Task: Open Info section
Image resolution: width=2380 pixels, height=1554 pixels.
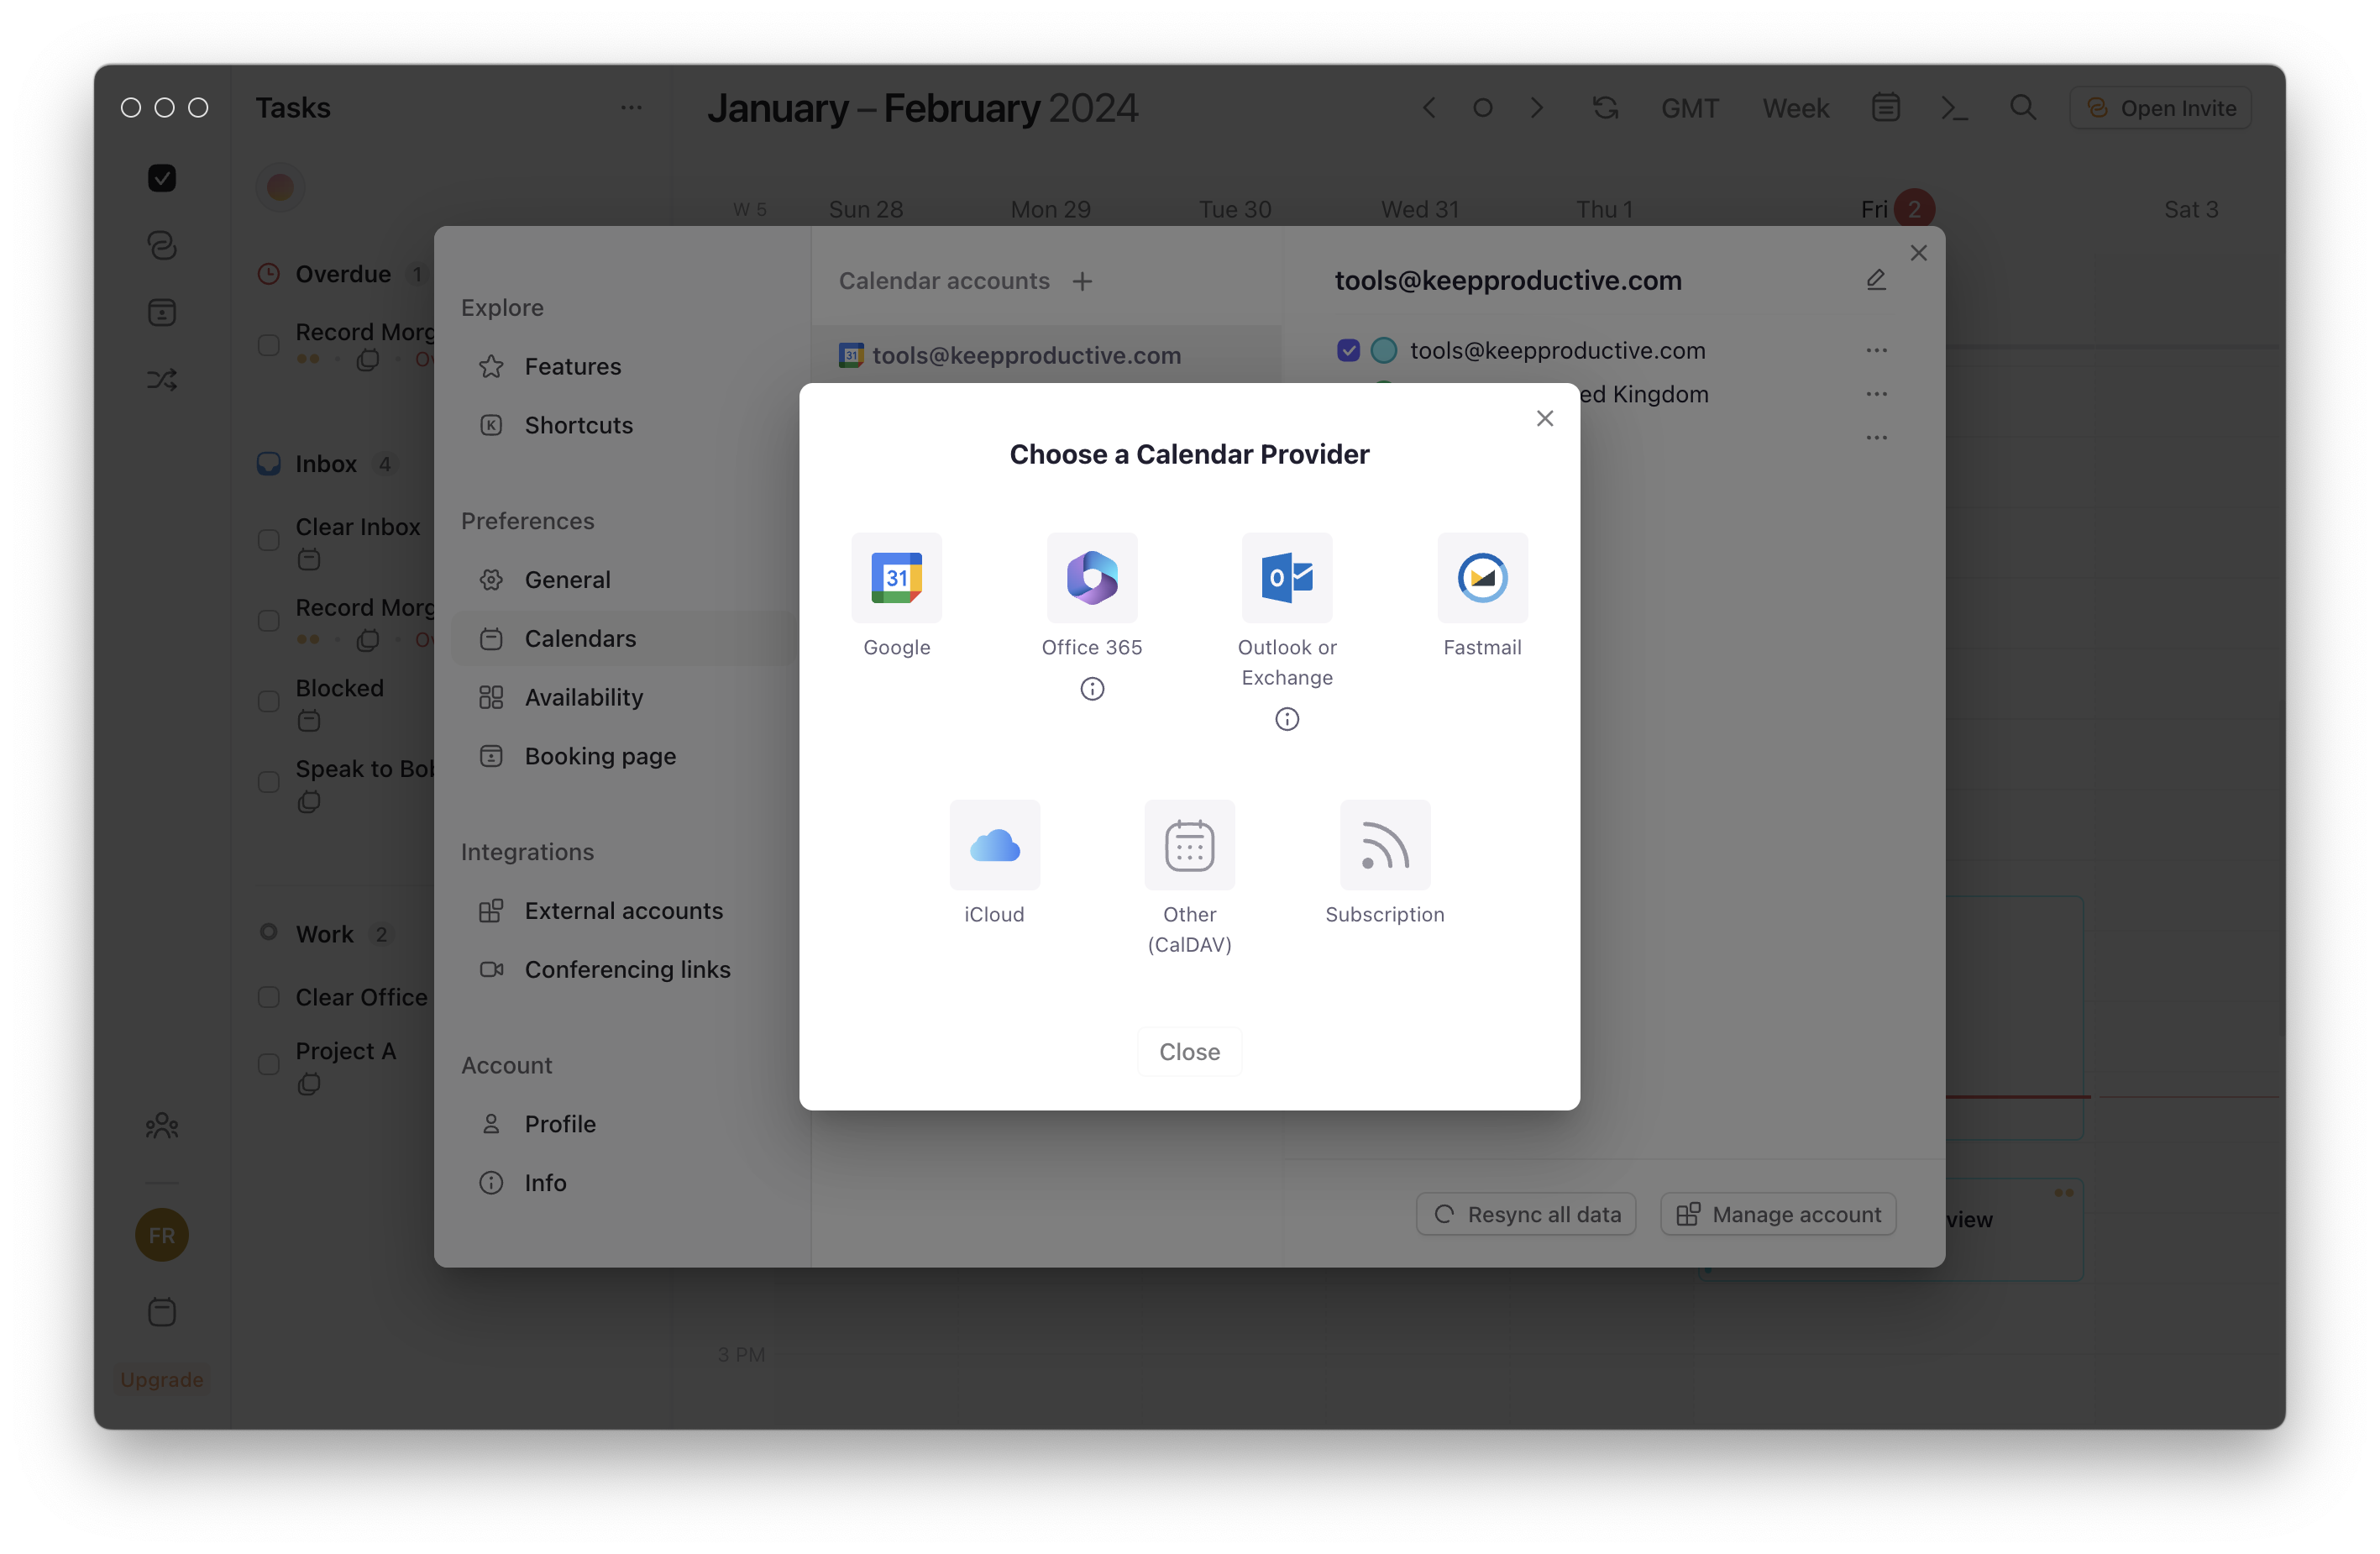Action: tap(623, 1183)
